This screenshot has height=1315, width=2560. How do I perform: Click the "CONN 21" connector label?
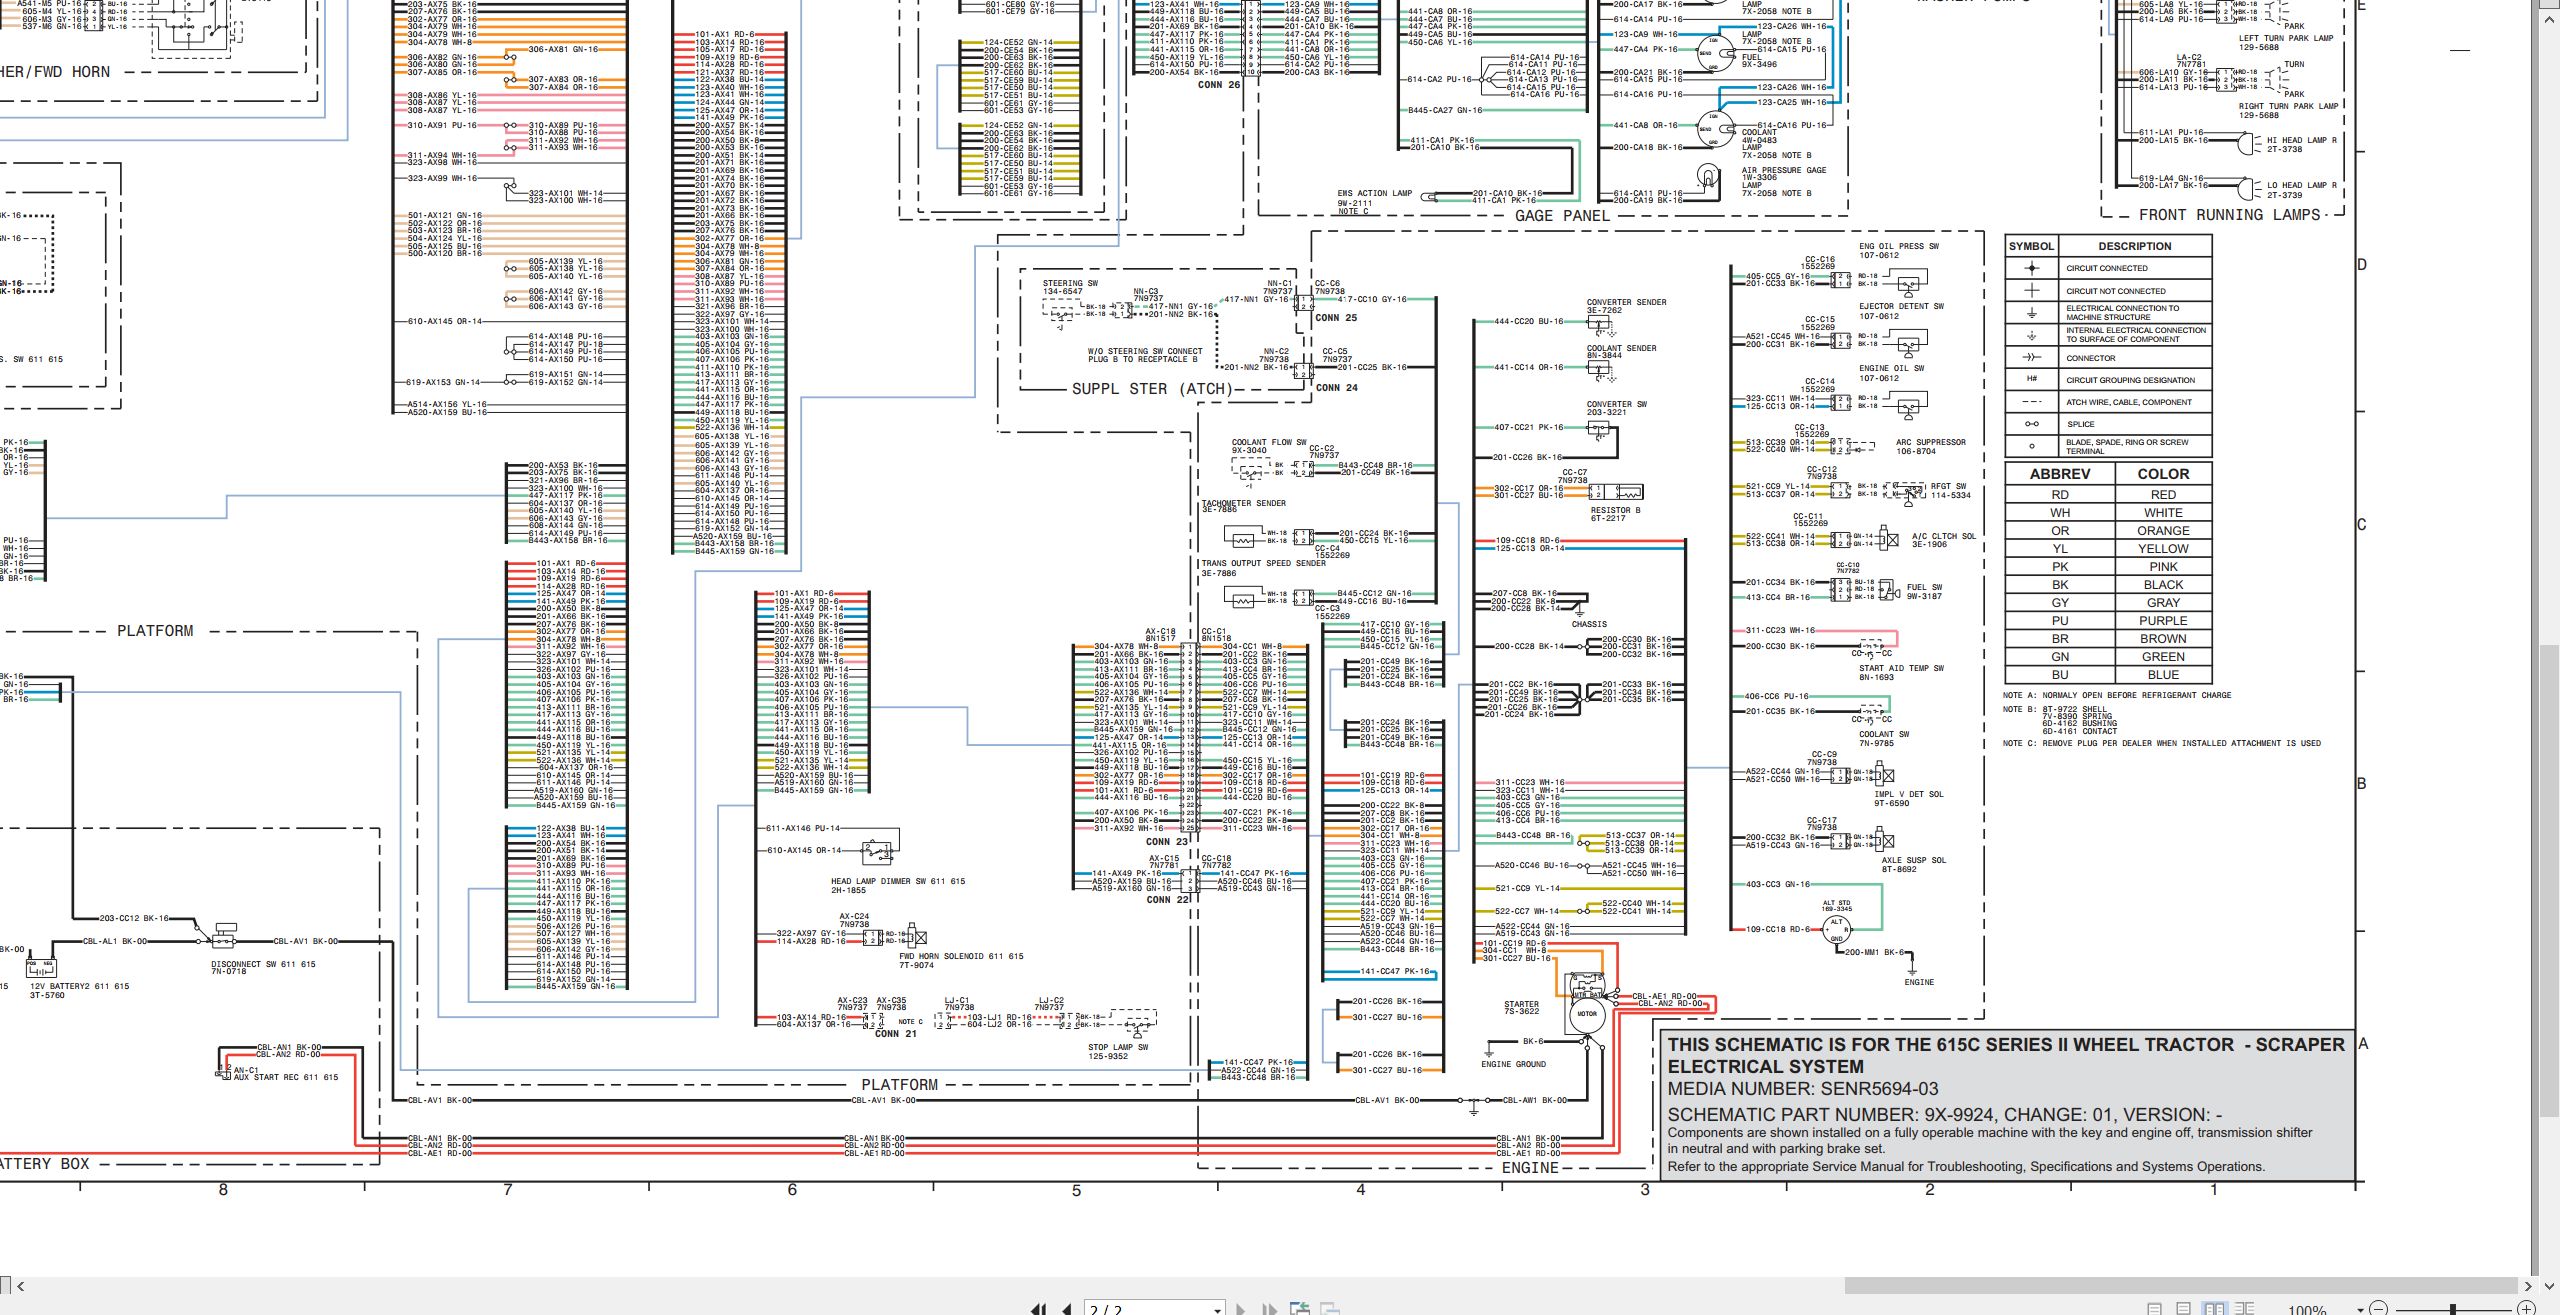coord(896,1034)
